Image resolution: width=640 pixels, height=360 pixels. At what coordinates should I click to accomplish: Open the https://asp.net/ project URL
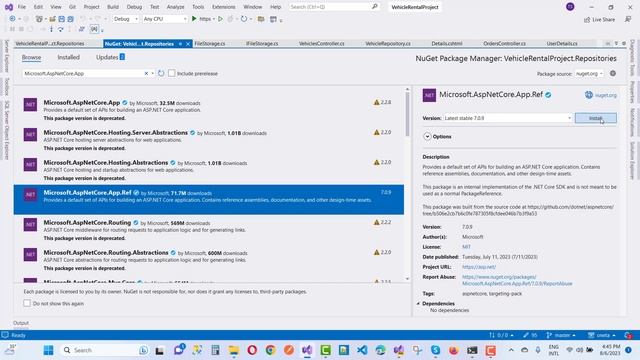(x=479, y=267)
